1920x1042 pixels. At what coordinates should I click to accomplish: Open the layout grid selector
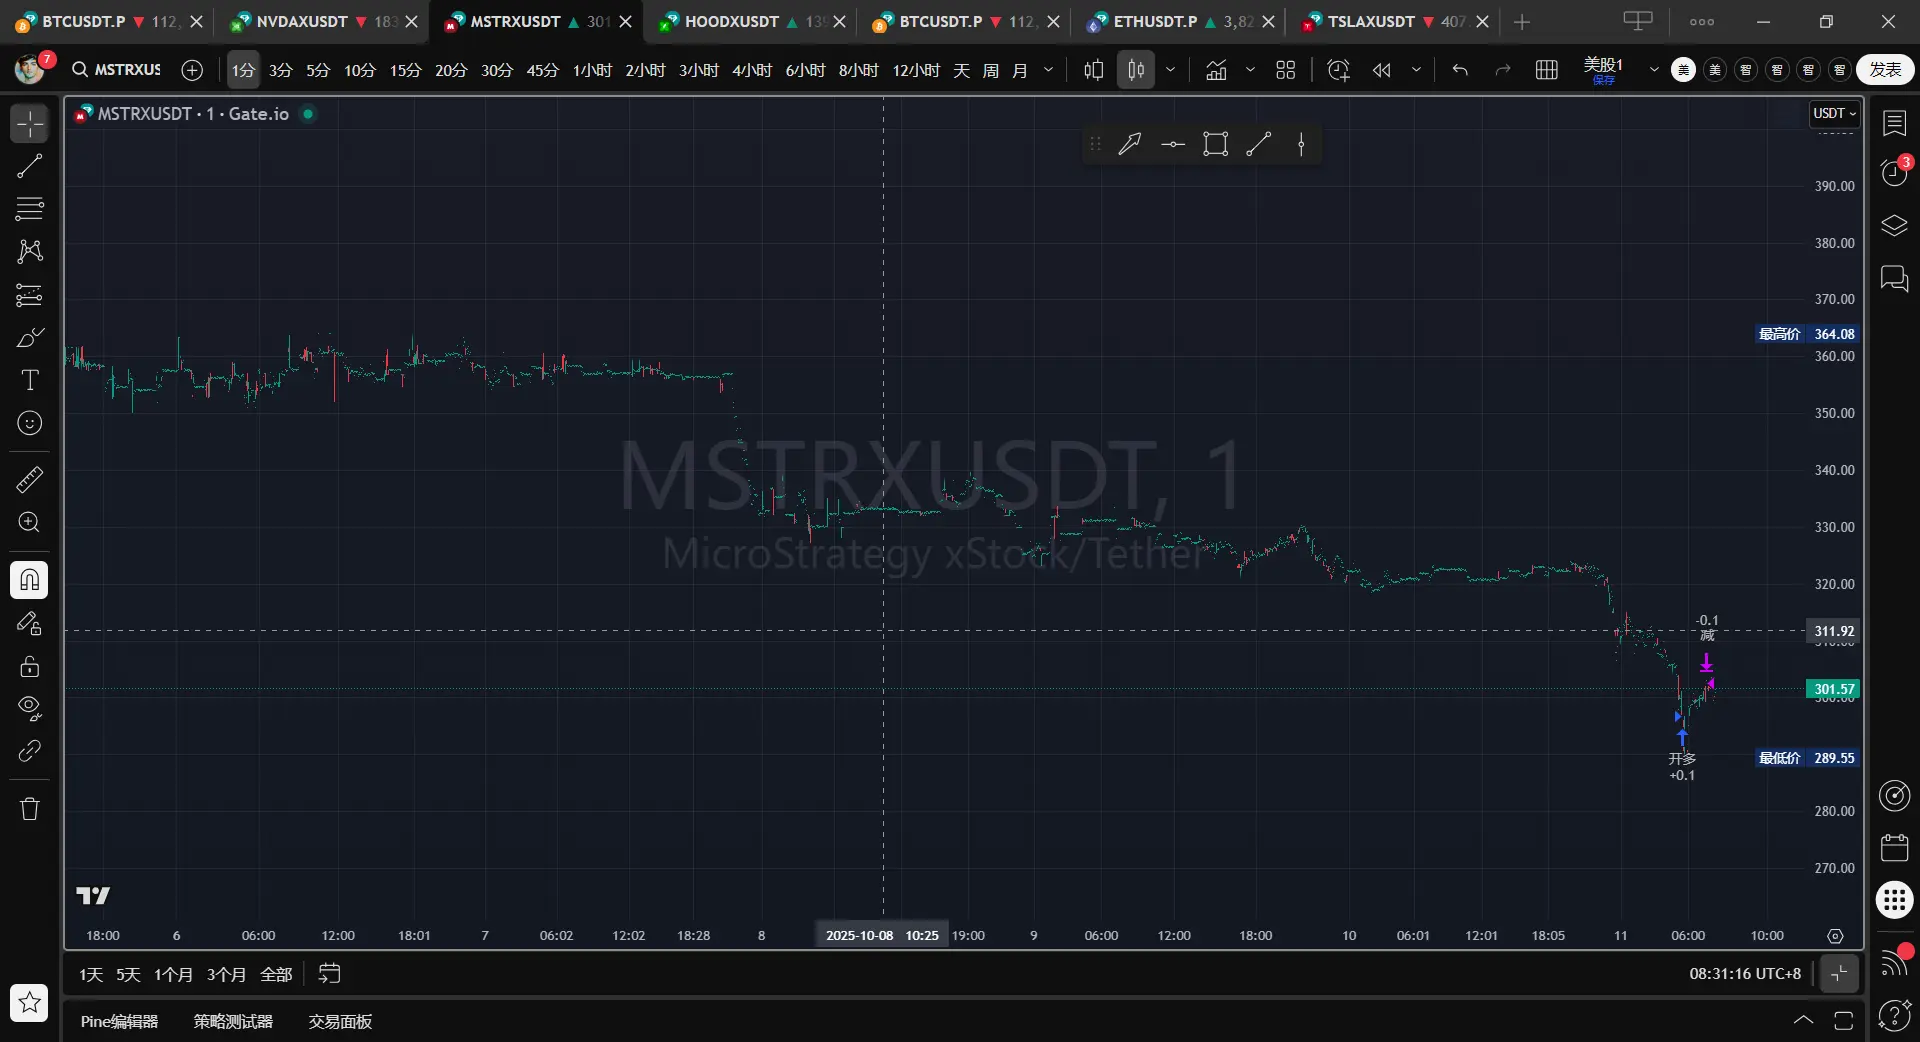[x=1547, y=70]
